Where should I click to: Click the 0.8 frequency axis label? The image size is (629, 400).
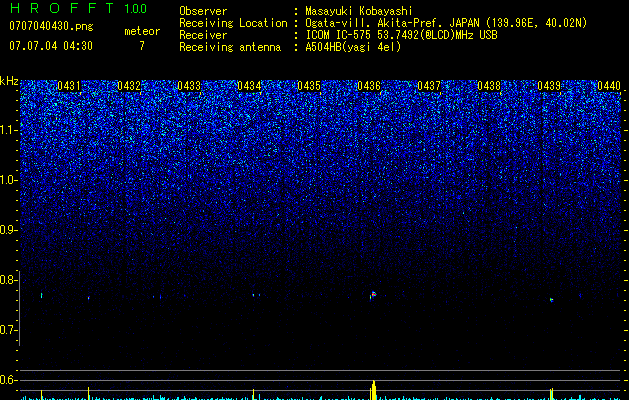click(8, 280)
